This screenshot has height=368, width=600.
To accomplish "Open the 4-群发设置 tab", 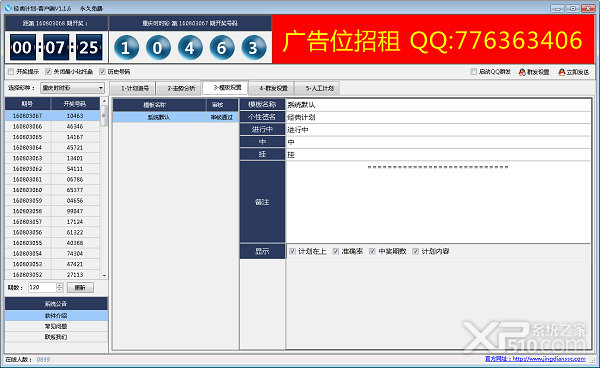I will pyautogui.click(x=271, y=88).
